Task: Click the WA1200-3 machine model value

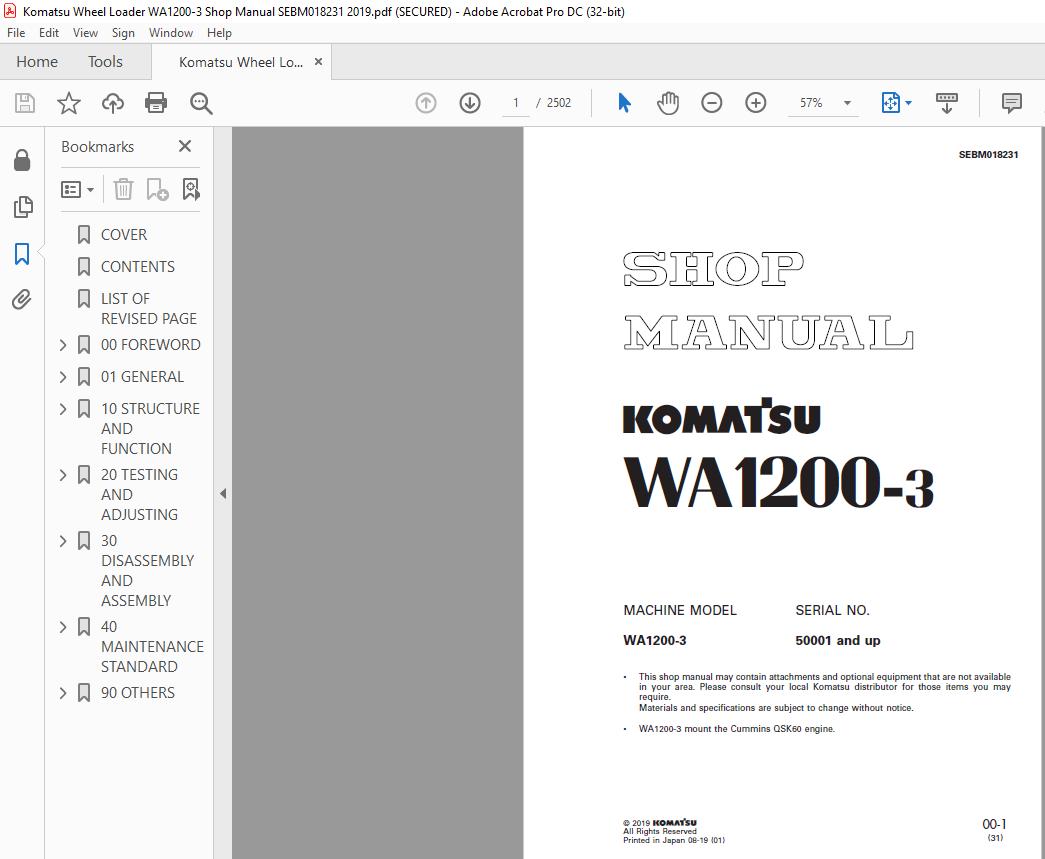Action: (x=654, y=640)
